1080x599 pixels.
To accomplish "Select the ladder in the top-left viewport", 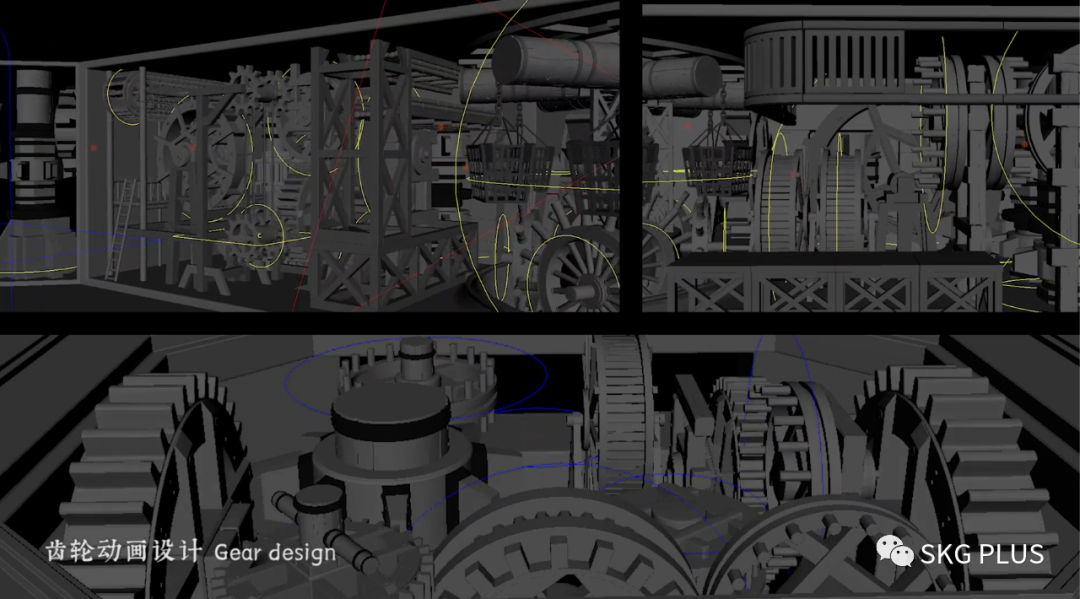I will point(125,226).
